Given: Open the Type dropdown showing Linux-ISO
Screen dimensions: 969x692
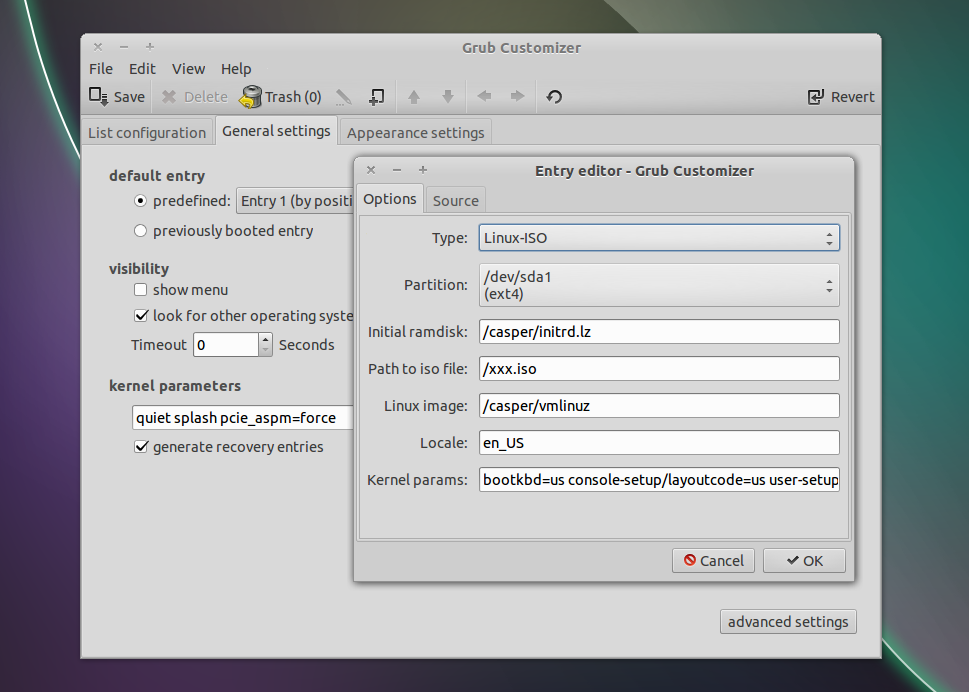Looking at the screenshot, I should 659,238.
